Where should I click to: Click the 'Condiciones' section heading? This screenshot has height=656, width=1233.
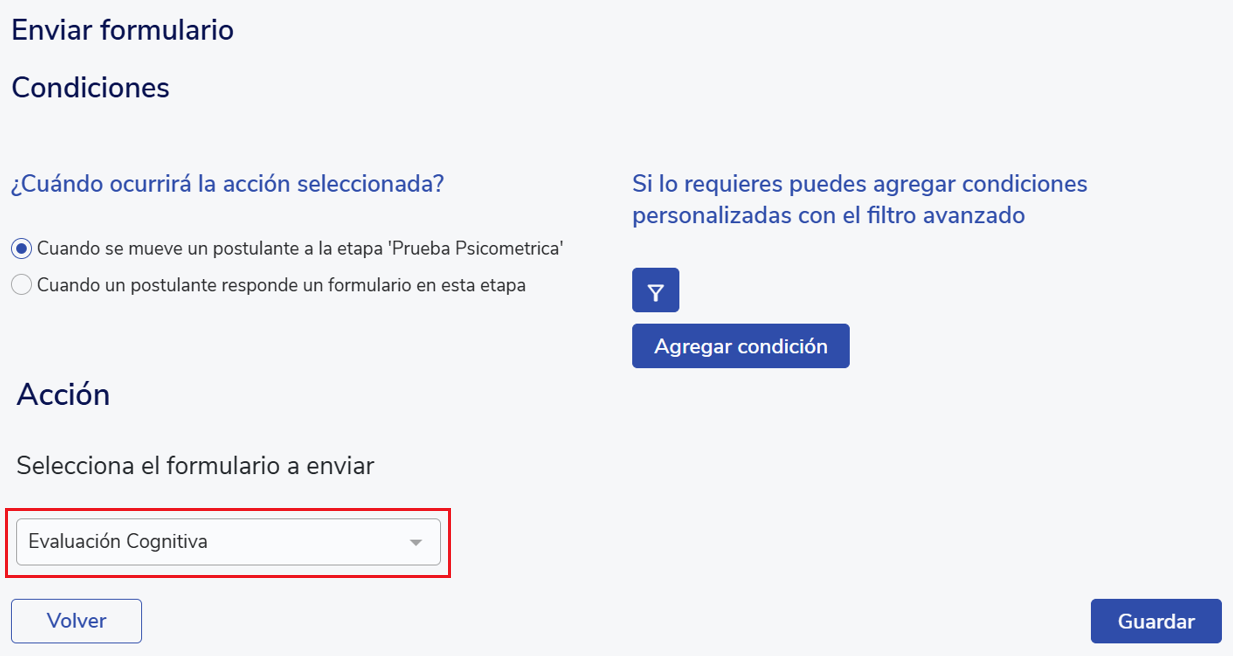(90, 88)
